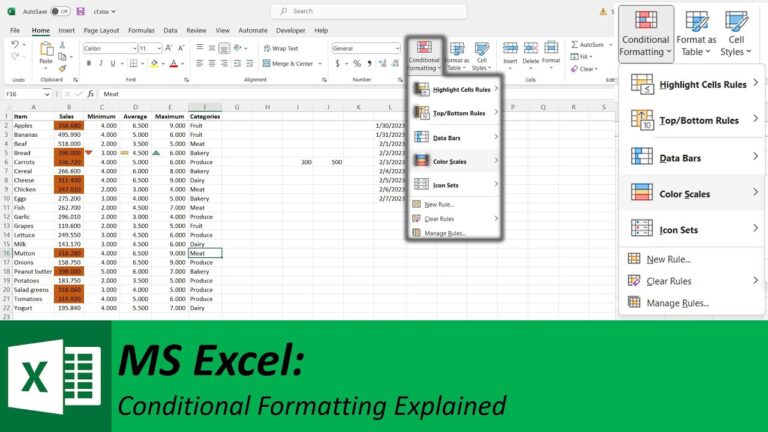Open the Merge & Center dropdown arrow
Image resolution: width=768 pixels, height=432 pixels.
pyautogui.click(x=320, y=64)
